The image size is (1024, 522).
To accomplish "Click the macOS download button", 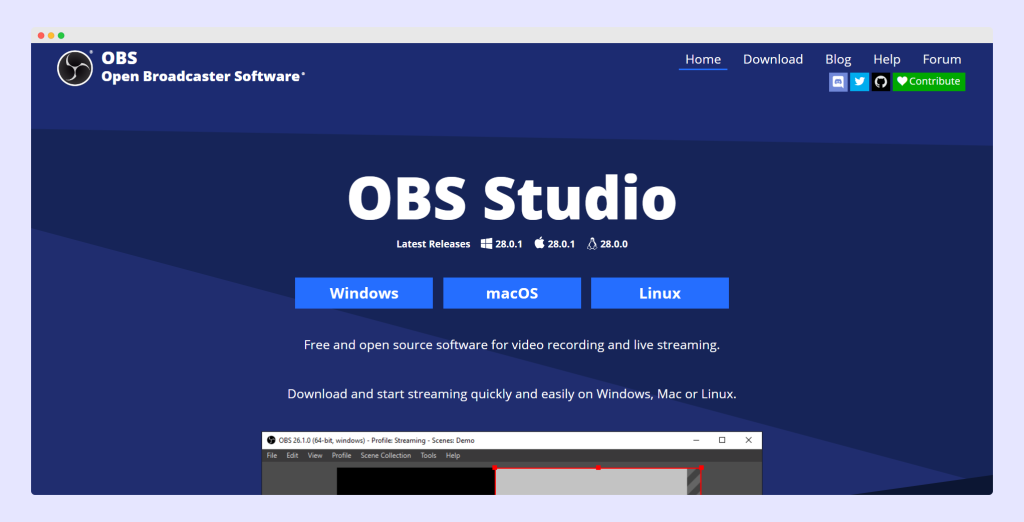I will 512,293.
